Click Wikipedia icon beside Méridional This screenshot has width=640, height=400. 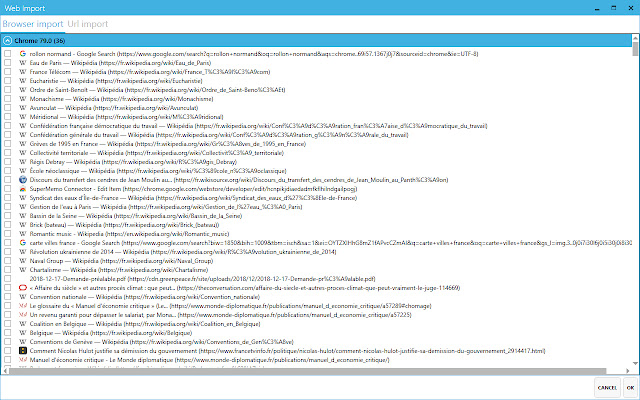click(x=23, y=117)
